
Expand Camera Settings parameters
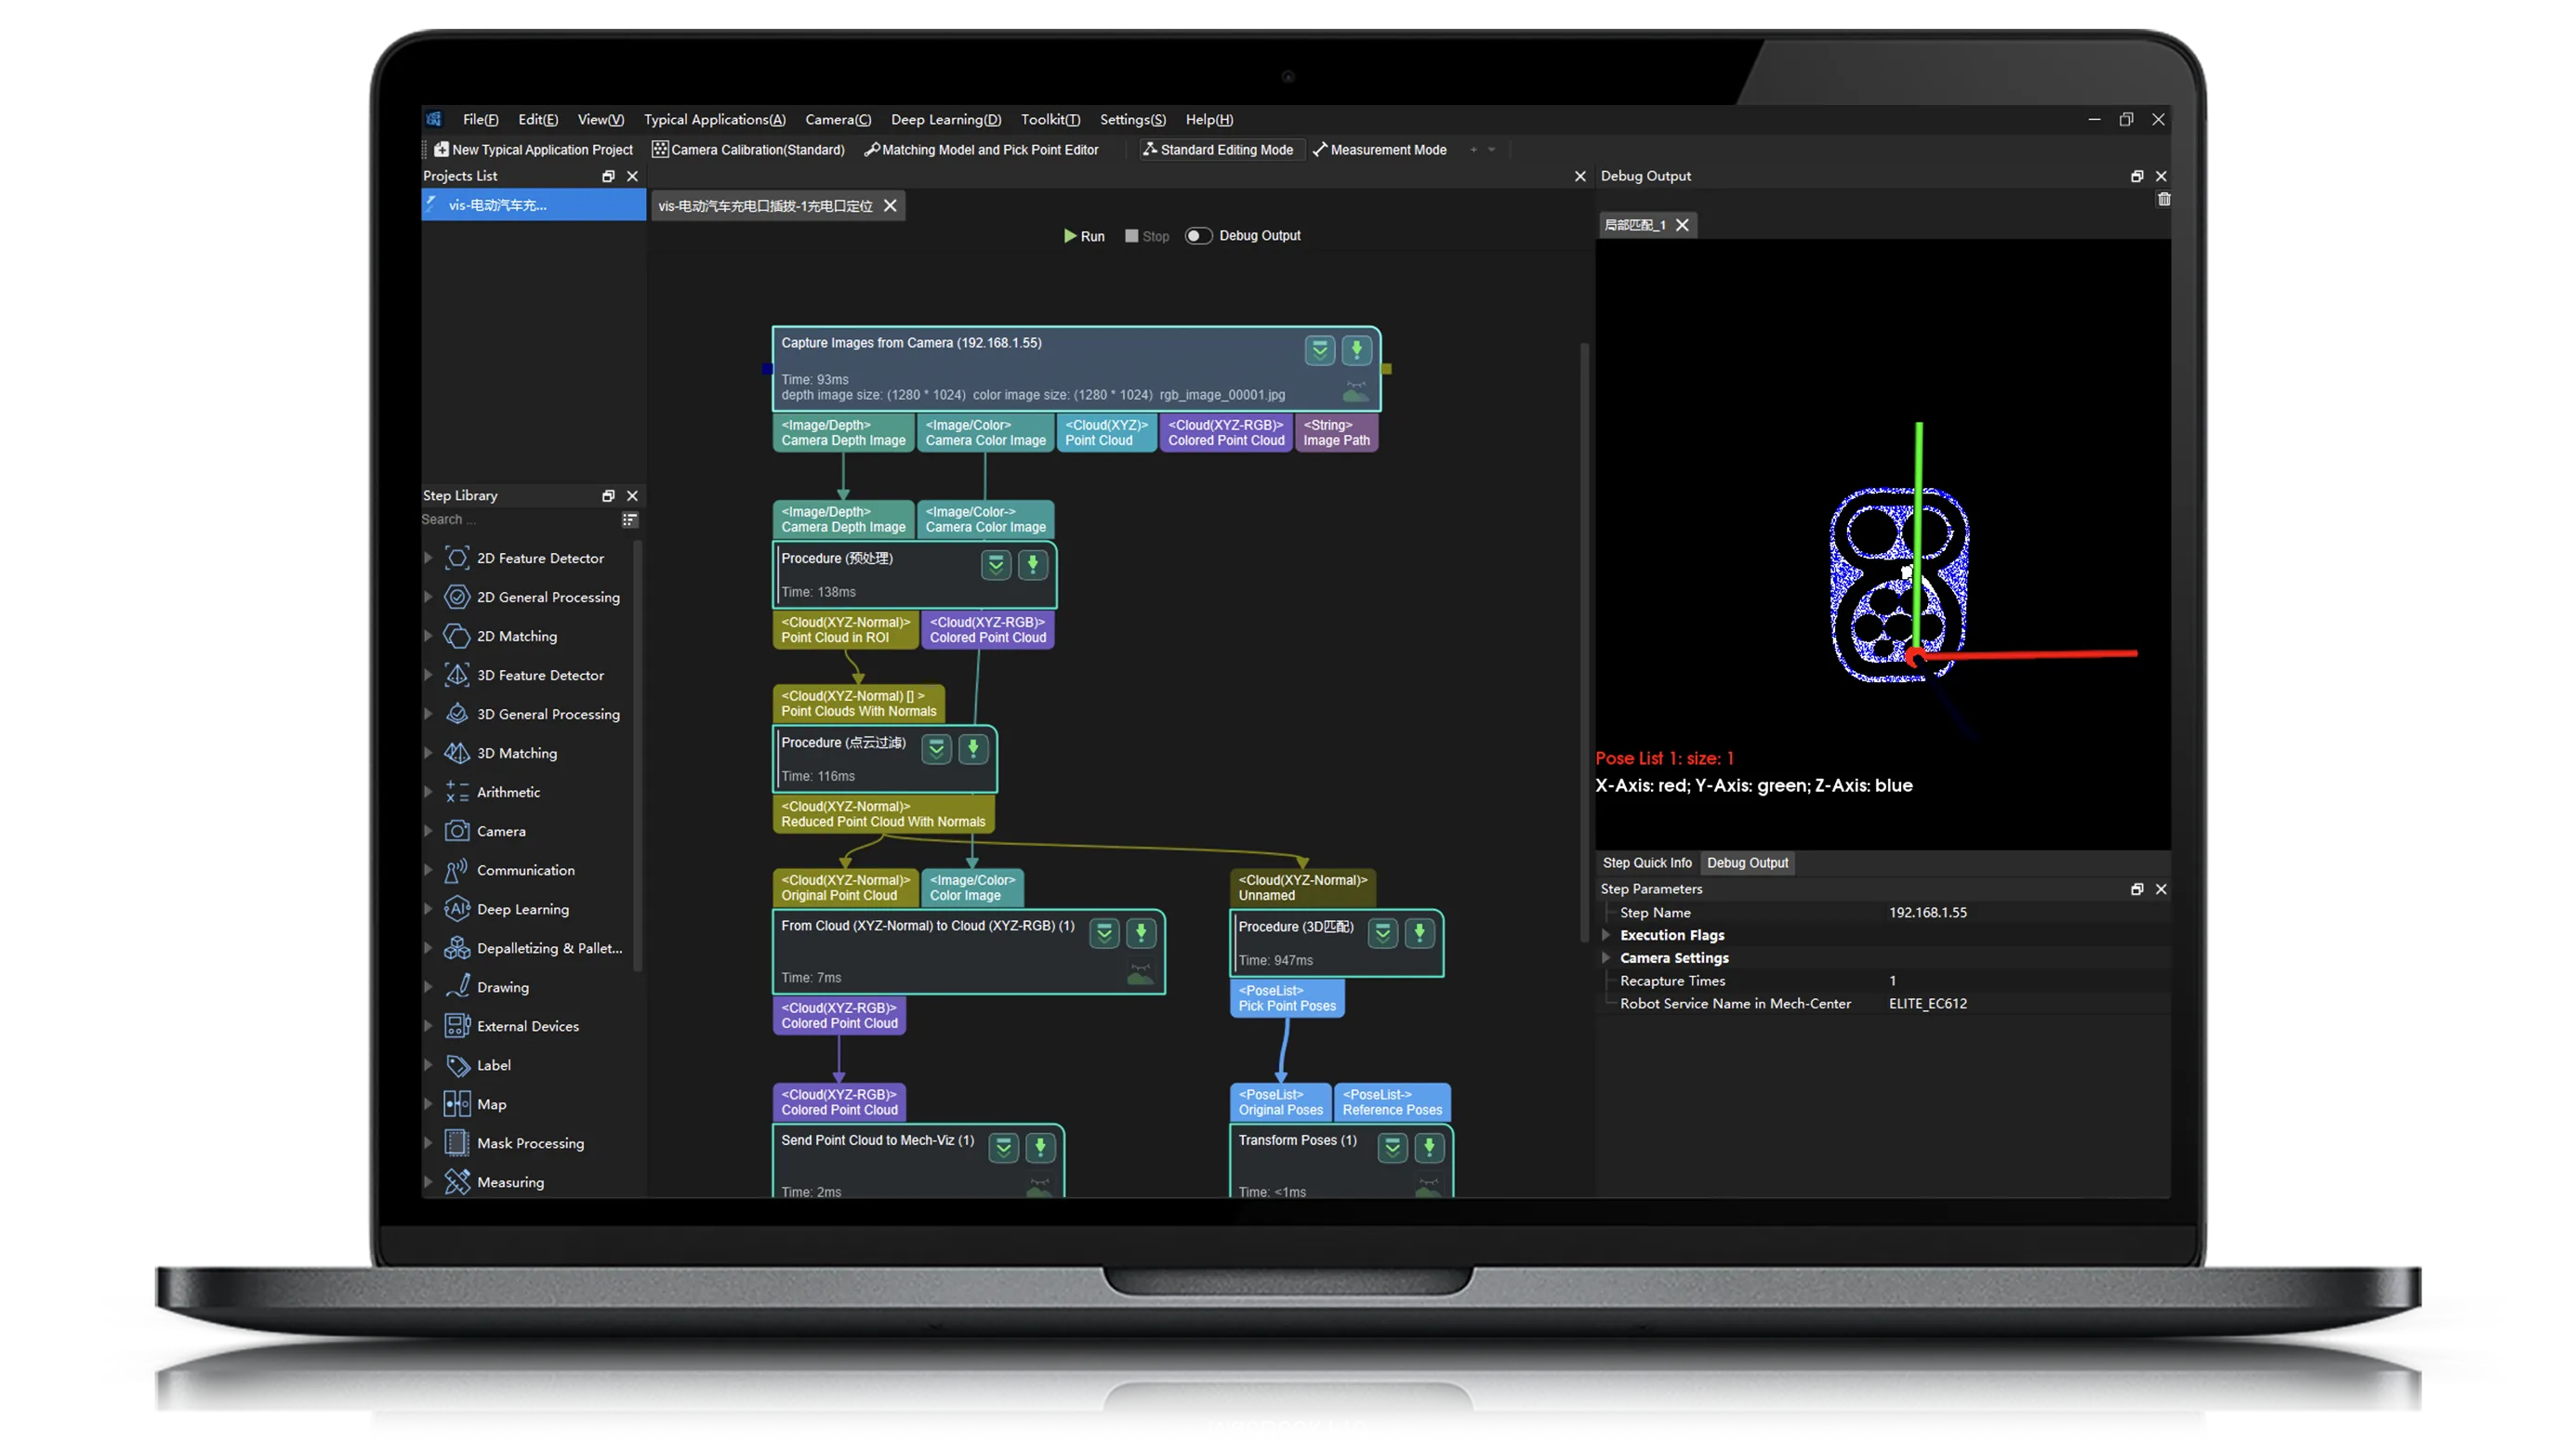click(1606, 958)
